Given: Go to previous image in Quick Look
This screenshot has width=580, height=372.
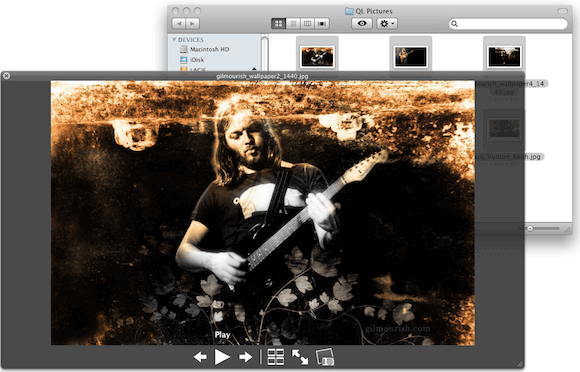Looking at the screenshot, I should tap(200, 357).
